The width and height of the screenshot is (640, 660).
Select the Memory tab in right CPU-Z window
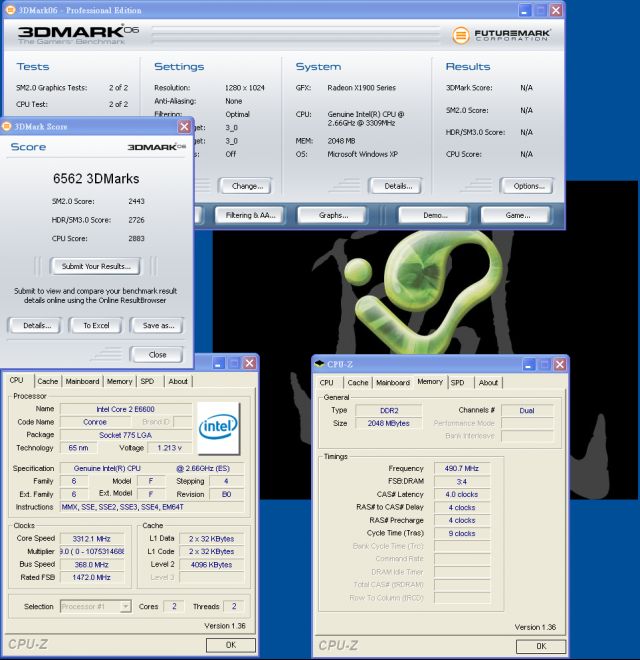[x=430, y=381]
